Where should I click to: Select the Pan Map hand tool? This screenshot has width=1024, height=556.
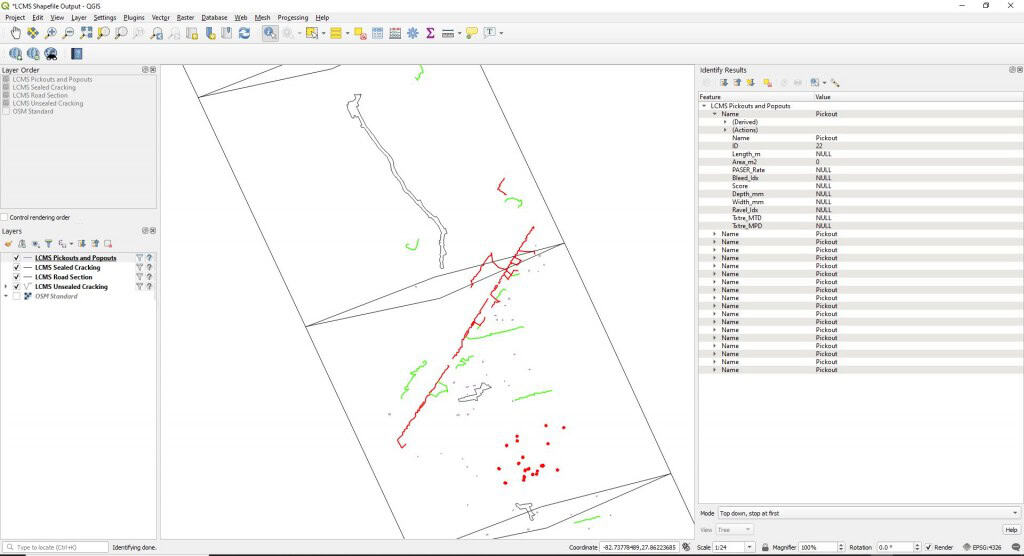click(15, 33)
